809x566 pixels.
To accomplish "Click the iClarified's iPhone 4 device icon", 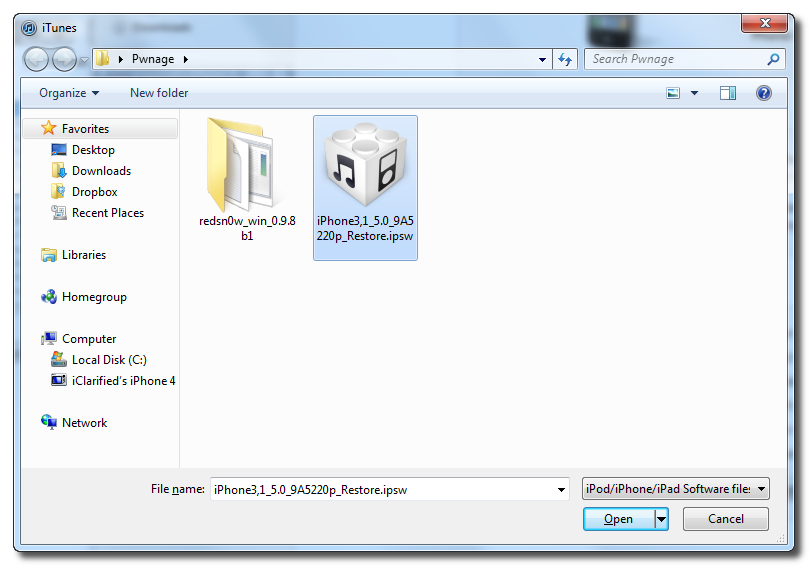I will pyautogui.click(x=59, y=380).
